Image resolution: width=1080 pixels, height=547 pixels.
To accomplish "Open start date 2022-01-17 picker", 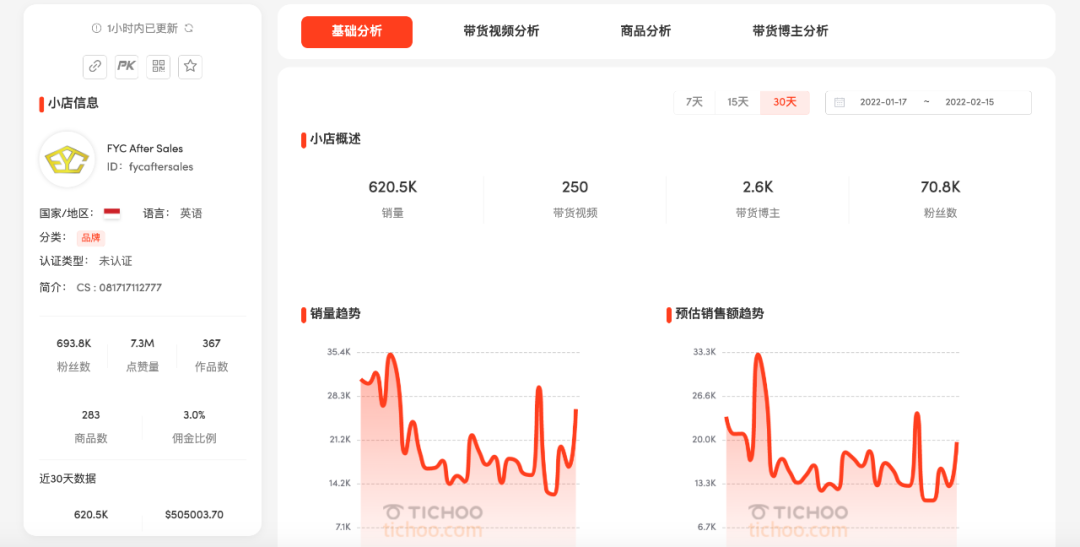I will coord(883,102).
